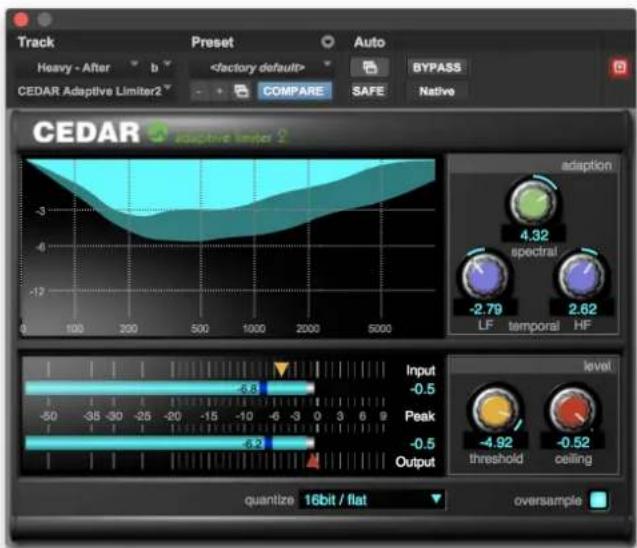This screenshot has width=637, height=548.
Task: Click the level panel title
Action: pos(597,366)
